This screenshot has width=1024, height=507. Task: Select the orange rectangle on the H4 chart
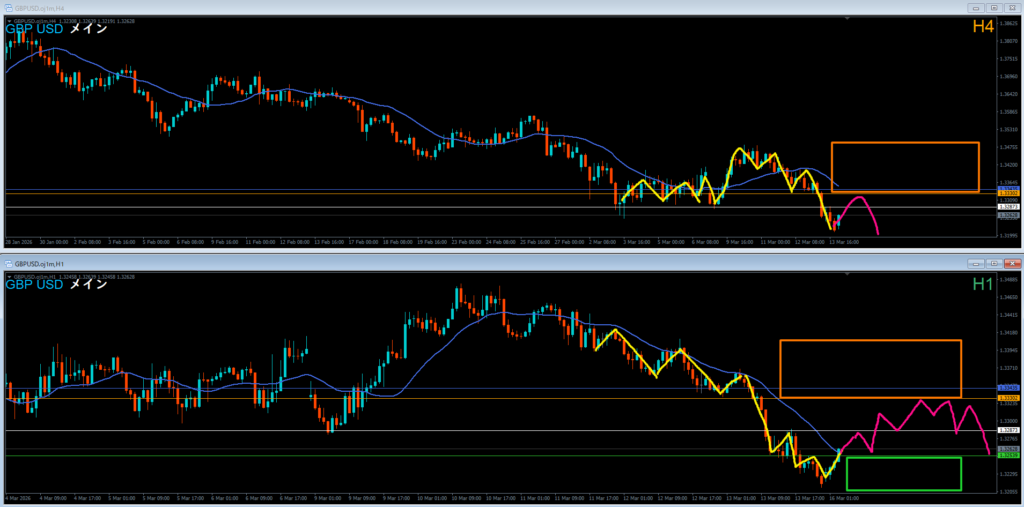pyautogui.click(x=905, y=143)
